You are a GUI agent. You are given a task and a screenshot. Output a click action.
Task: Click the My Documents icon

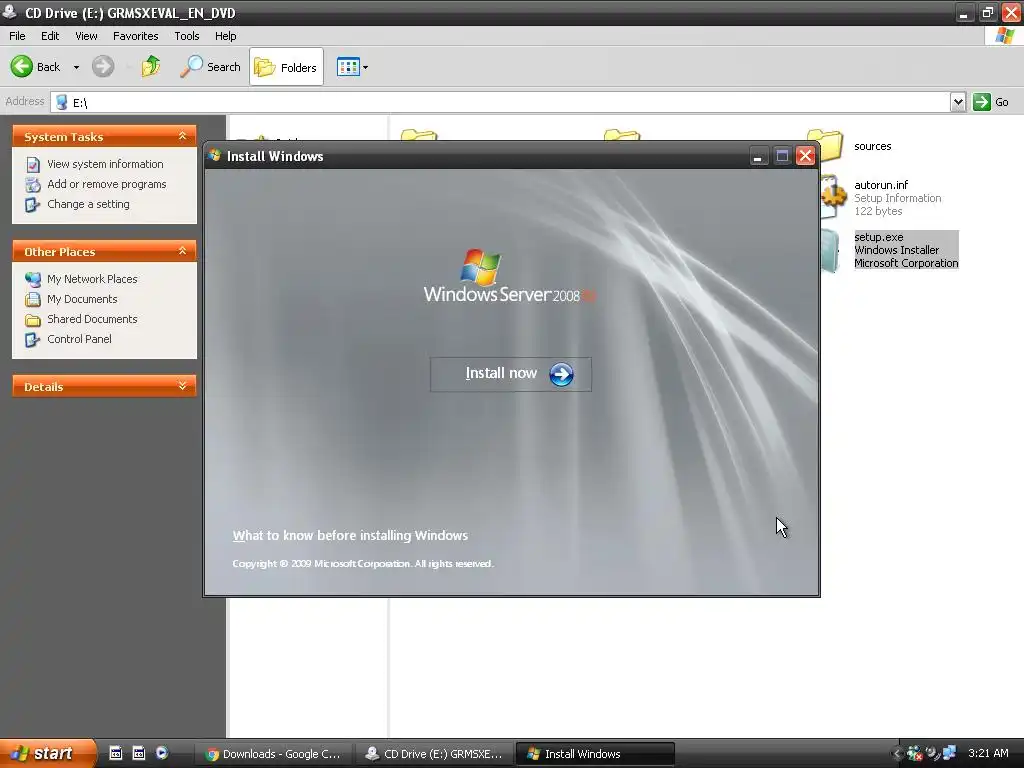click(x=33, y=300)
